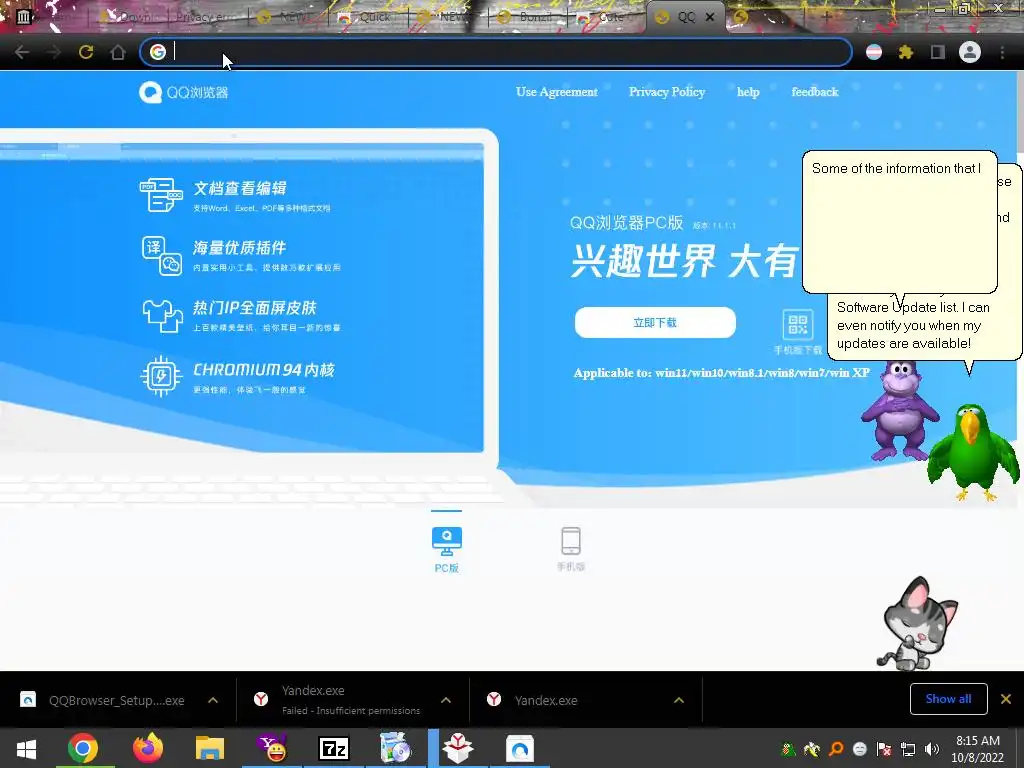The height and width of the screenshot is (768, 1024).
Task: Open the QQ Browser taskbar icon
Action: [520, 748]
